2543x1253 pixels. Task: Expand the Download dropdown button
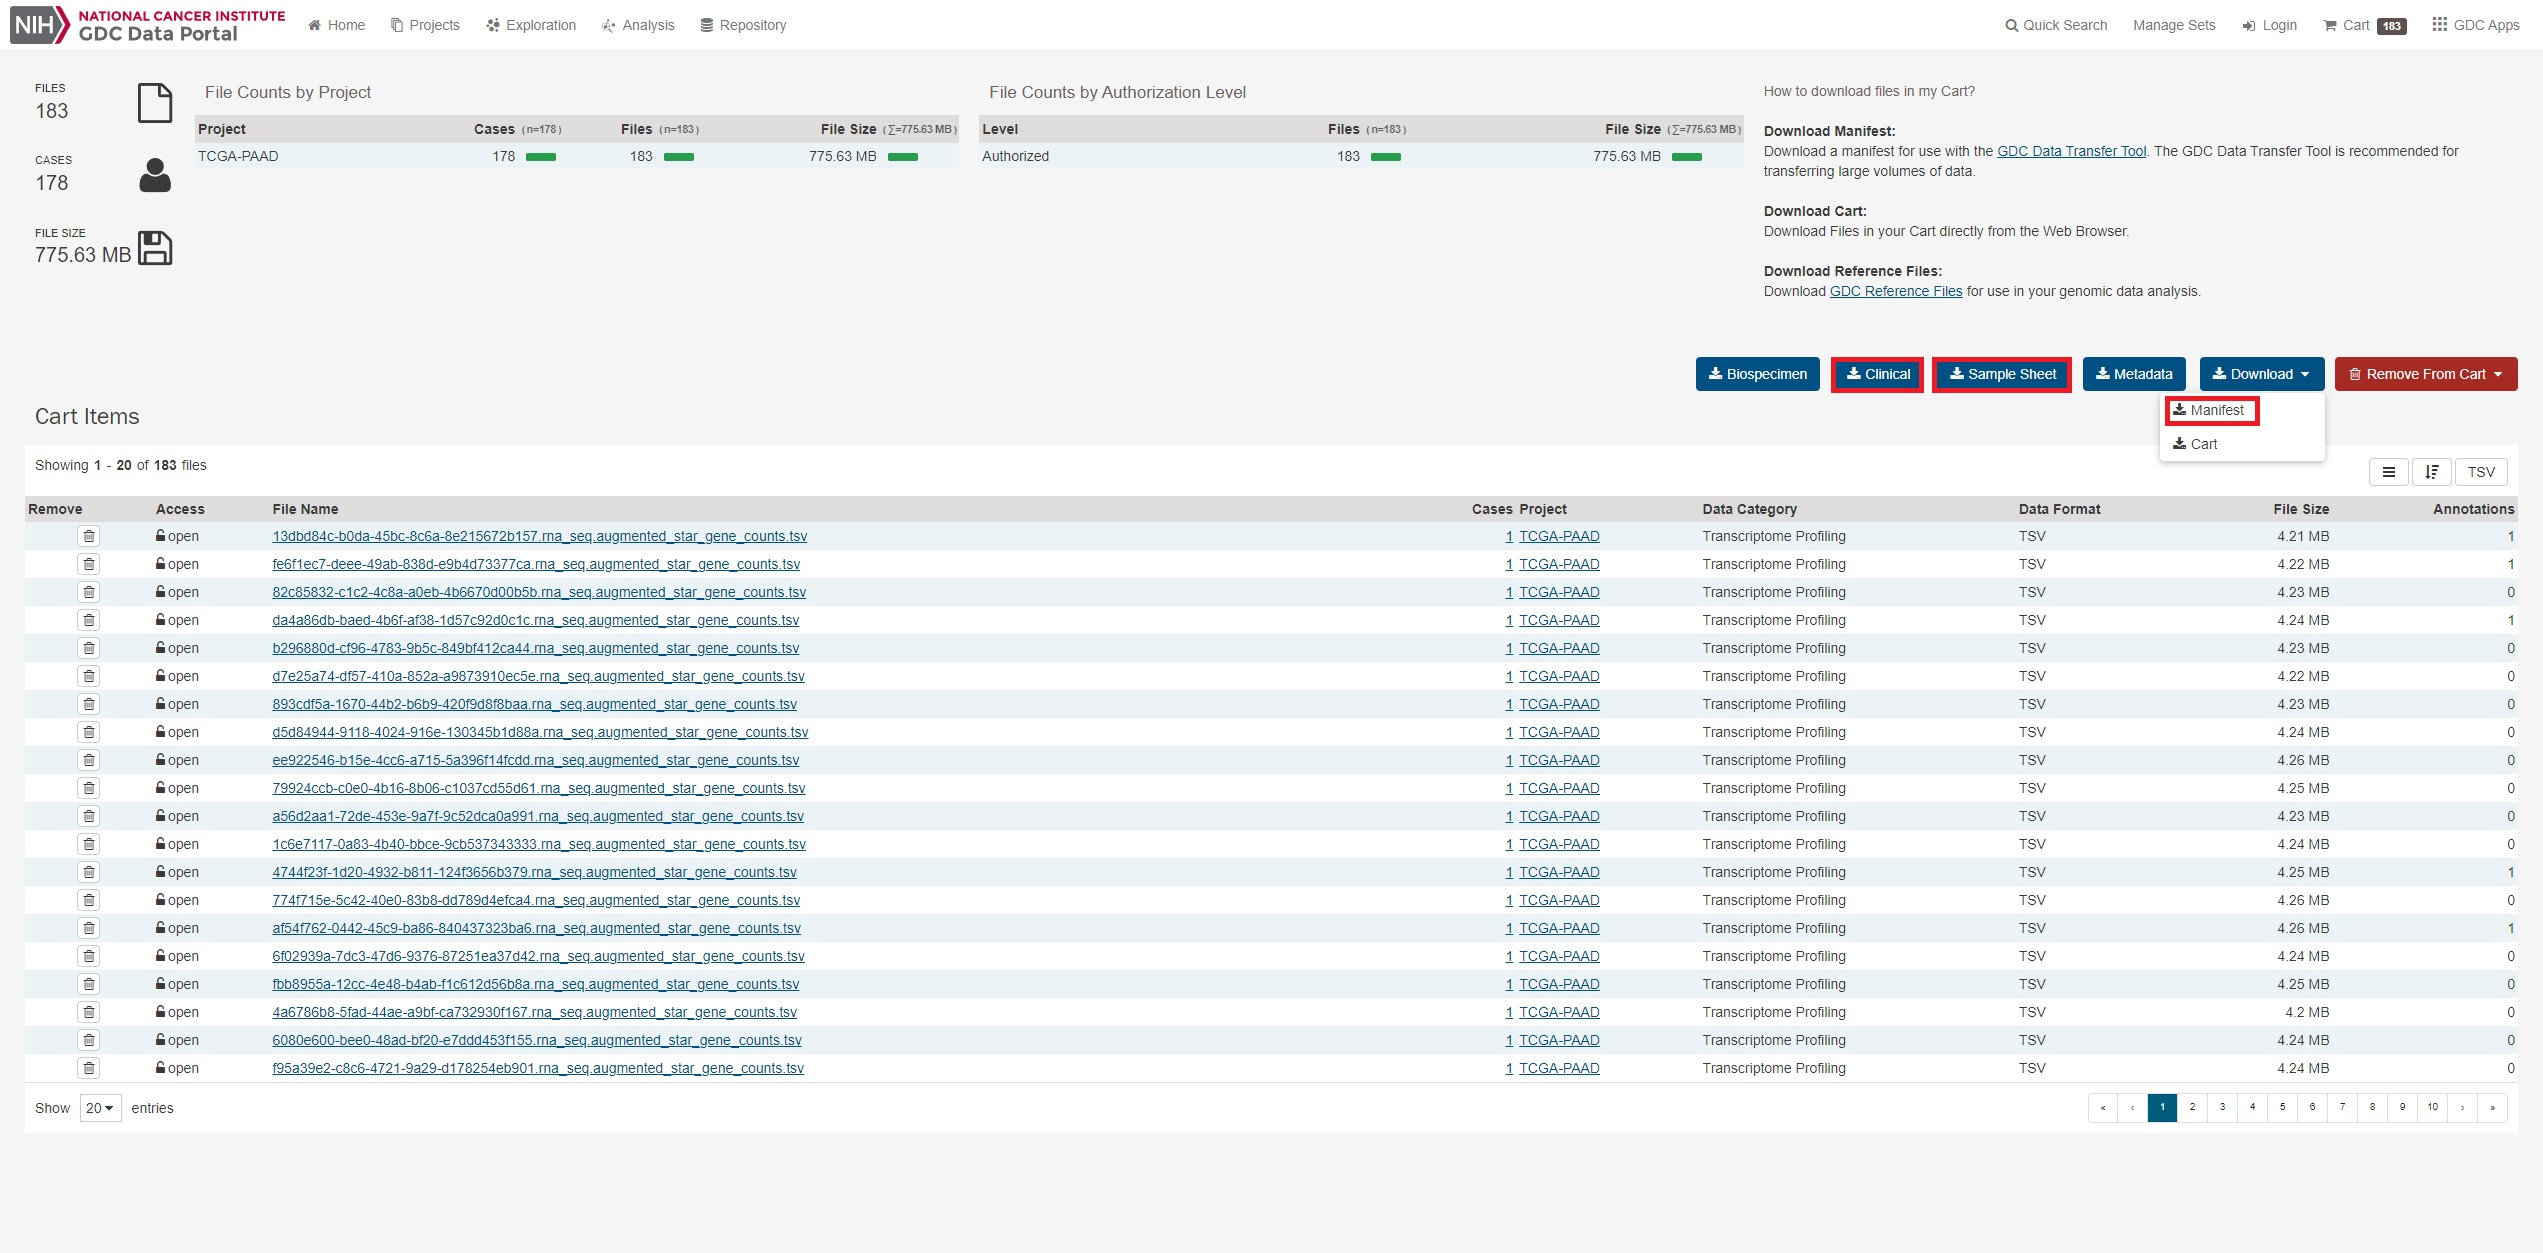(x=2261, y=374)
